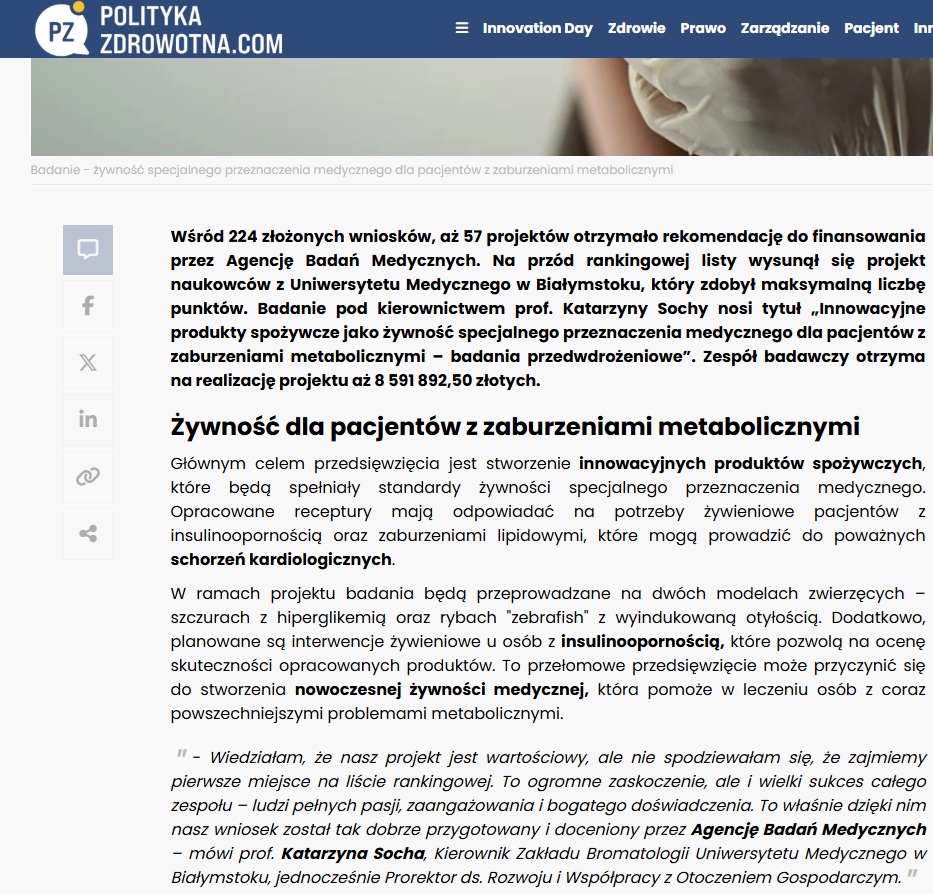Go to Zdrowie section
Screen dimensions: 933x894
pos(636,28)
